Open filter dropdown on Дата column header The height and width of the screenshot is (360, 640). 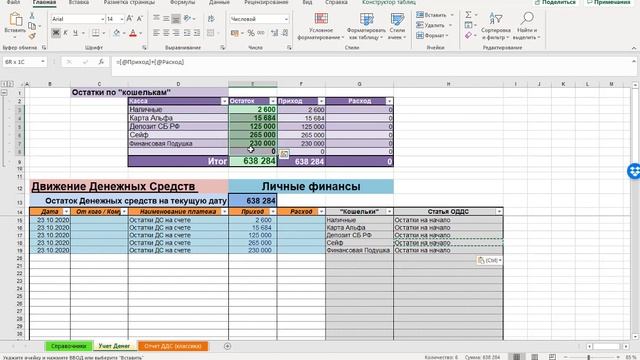66,211
